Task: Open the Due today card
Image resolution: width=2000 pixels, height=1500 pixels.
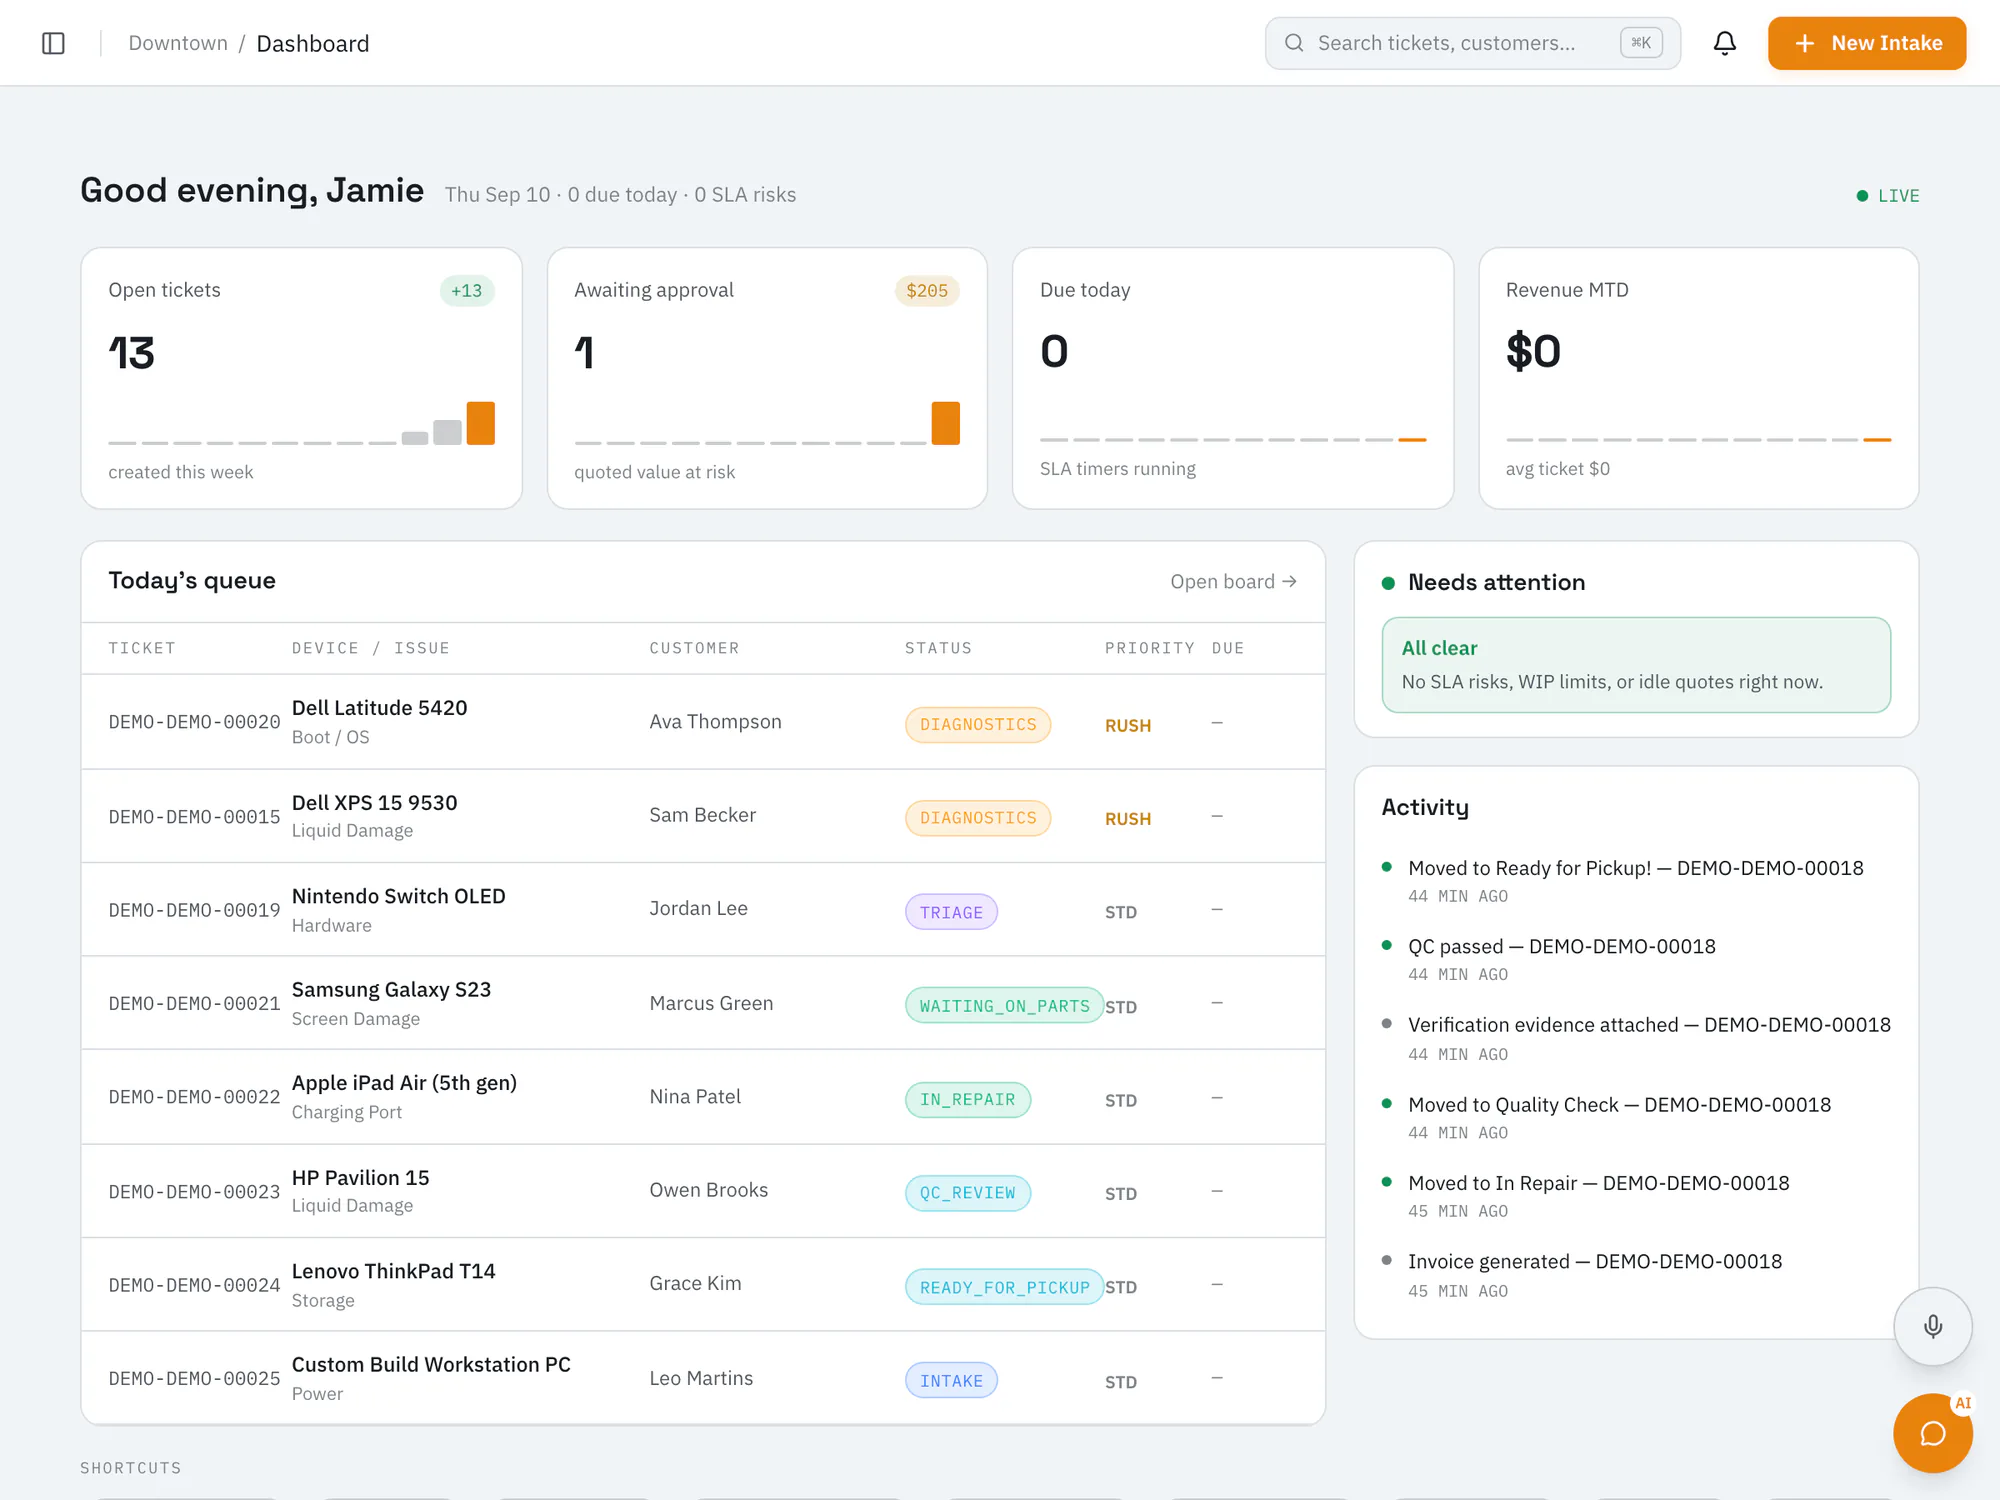Action: [x=1233, y=378]
